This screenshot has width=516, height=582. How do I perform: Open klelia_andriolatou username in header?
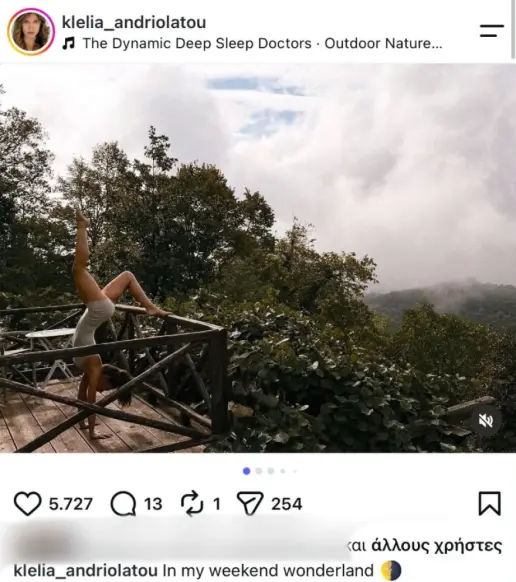[x=134, y=22]
